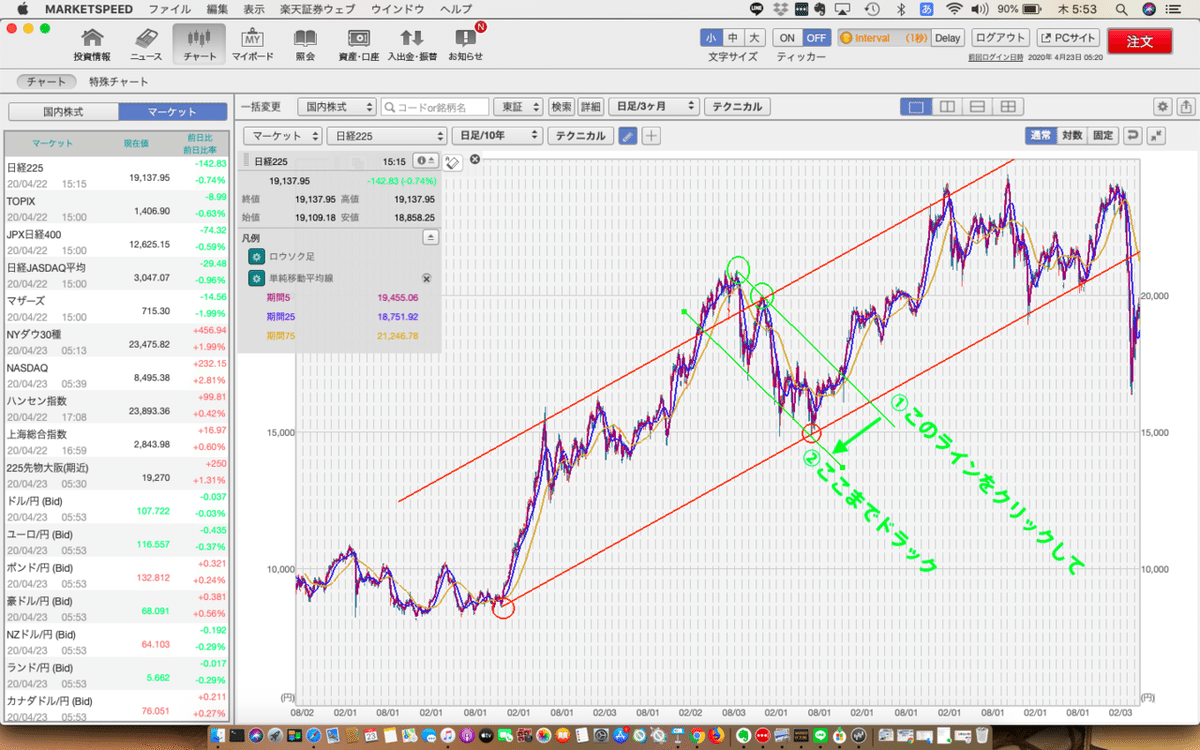Click the 検索 button
Image resolution: width=1200 pixels, height=750 pixels.
coord(562,106)
